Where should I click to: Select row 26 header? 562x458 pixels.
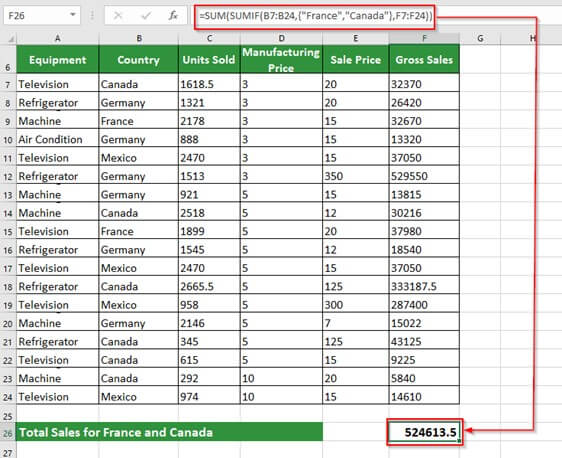pyautogui.click(x=8, y=433)
